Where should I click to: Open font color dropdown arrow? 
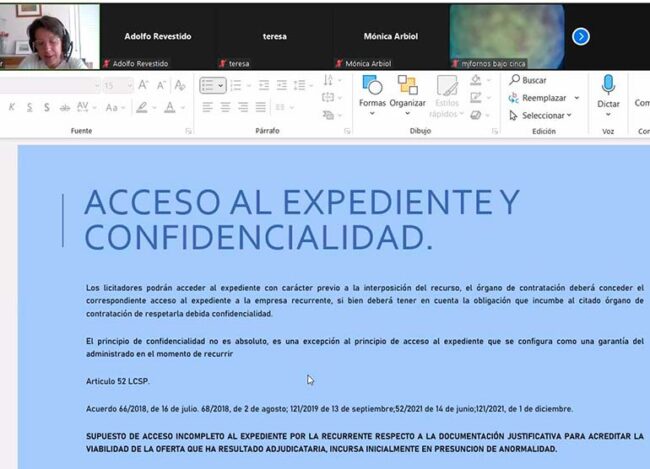(183, 108)
